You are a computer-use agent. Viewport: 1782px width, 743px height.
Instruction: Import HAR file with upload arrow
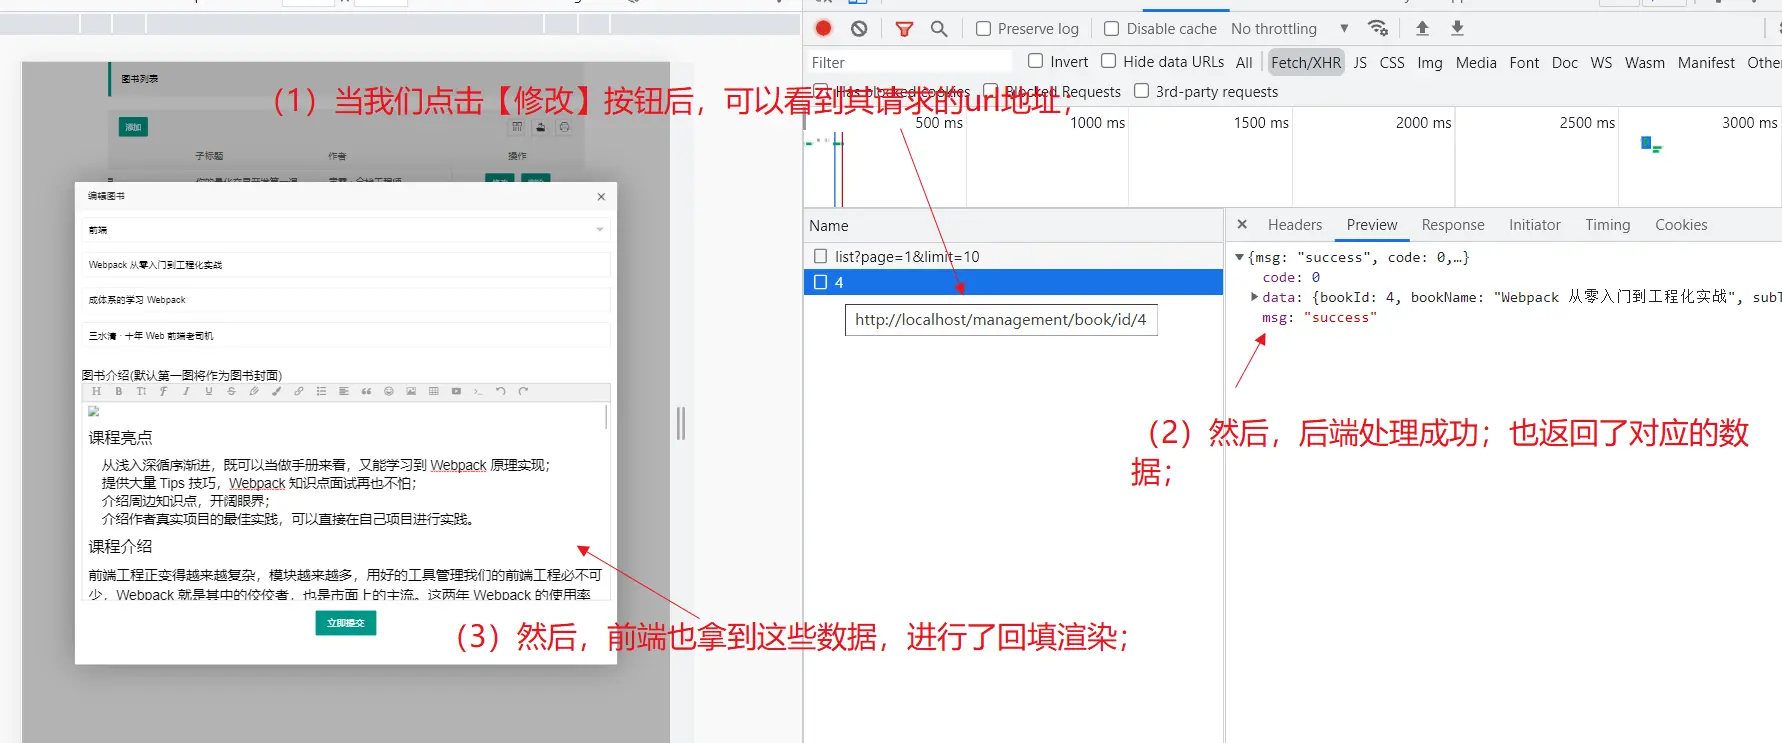[1422, 28]
